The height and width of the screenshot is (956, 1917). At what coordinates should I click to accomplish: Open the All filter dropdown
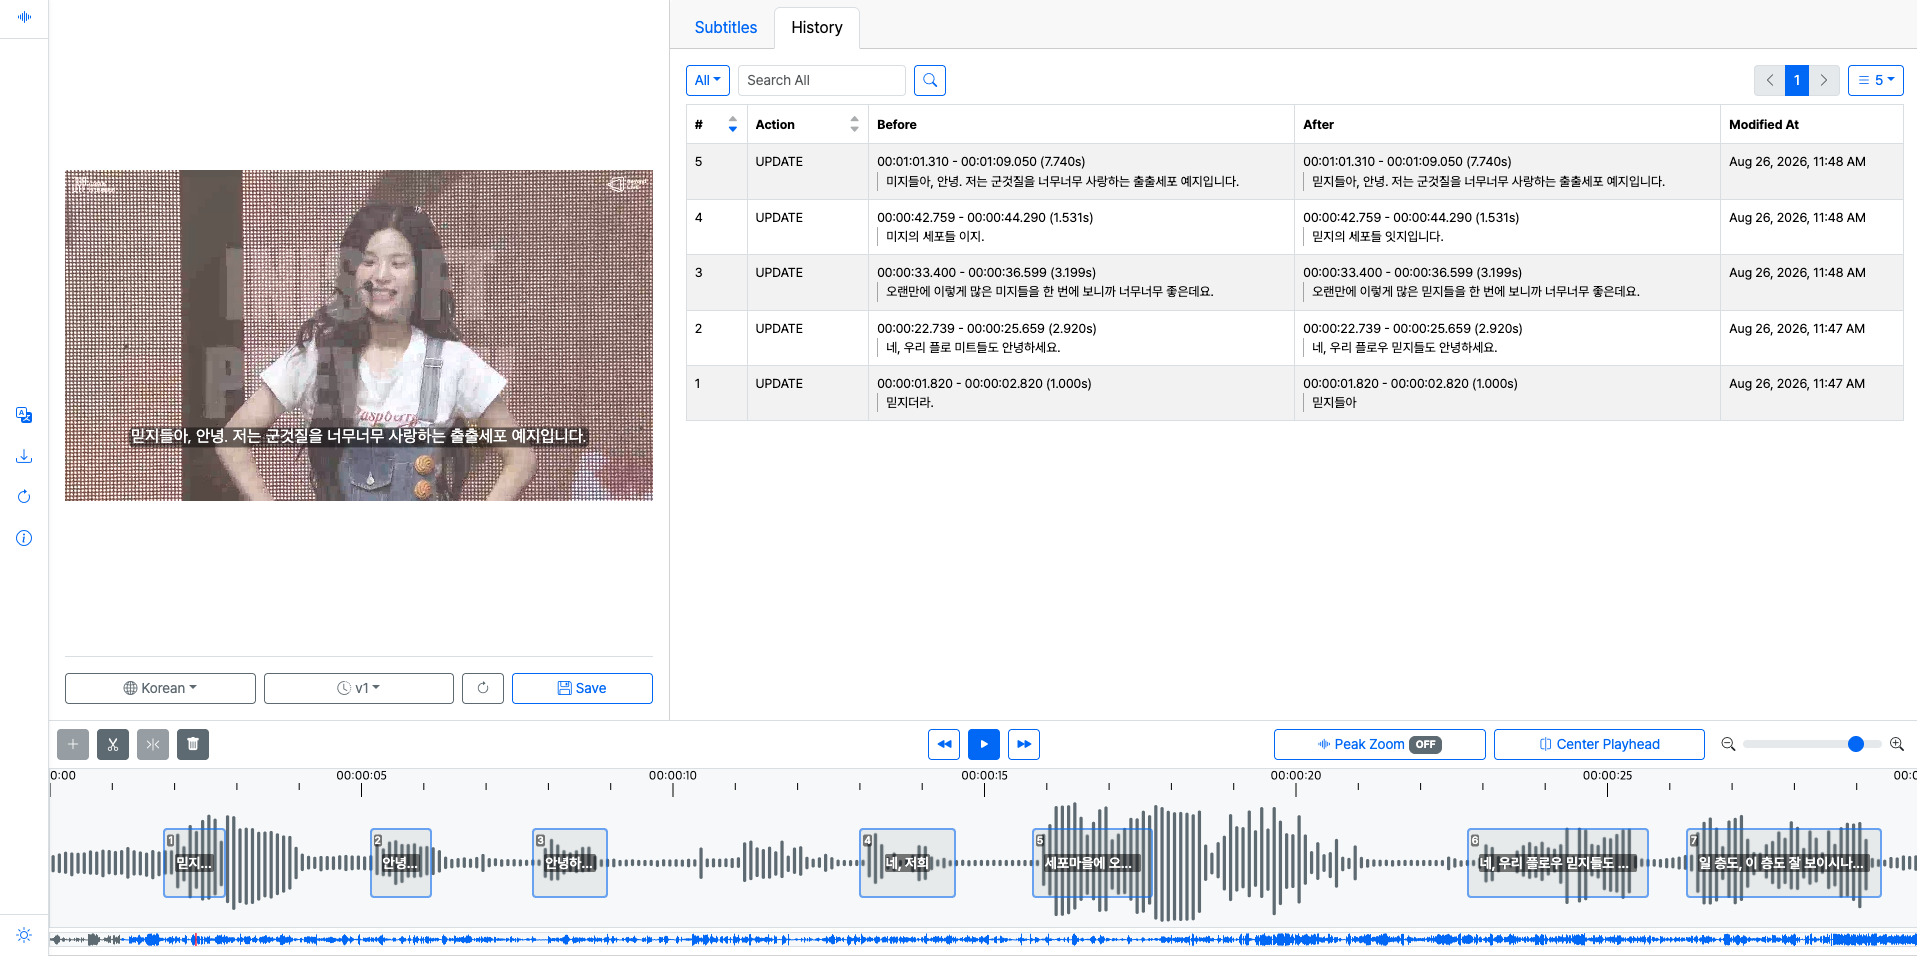[708, 80]
